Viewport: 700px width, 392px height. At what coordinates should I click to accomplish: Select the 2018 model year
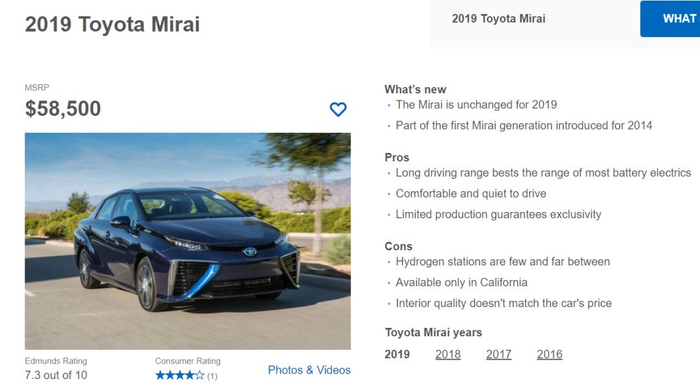pyautogui.click(x=448, y=354)
